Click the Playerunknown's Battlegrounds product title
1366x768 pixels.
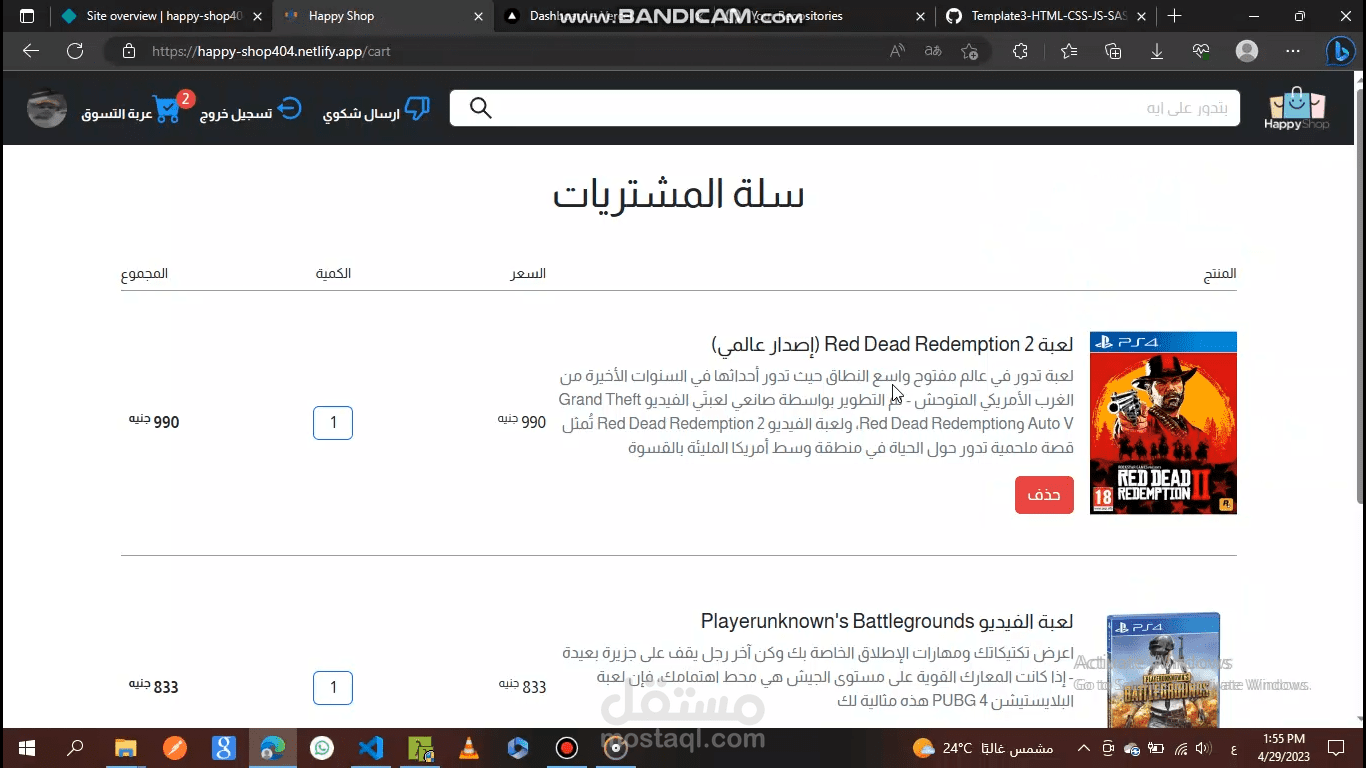(x=887, y=621)
